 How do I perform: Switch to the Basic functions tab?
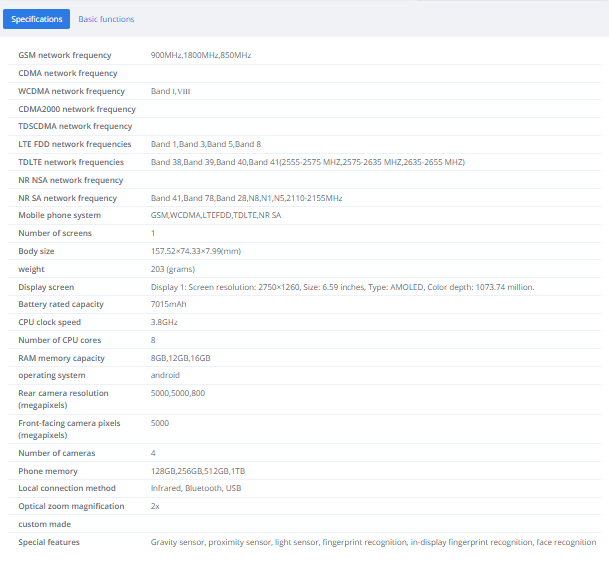pyautogui.click(x=106, y=19)
